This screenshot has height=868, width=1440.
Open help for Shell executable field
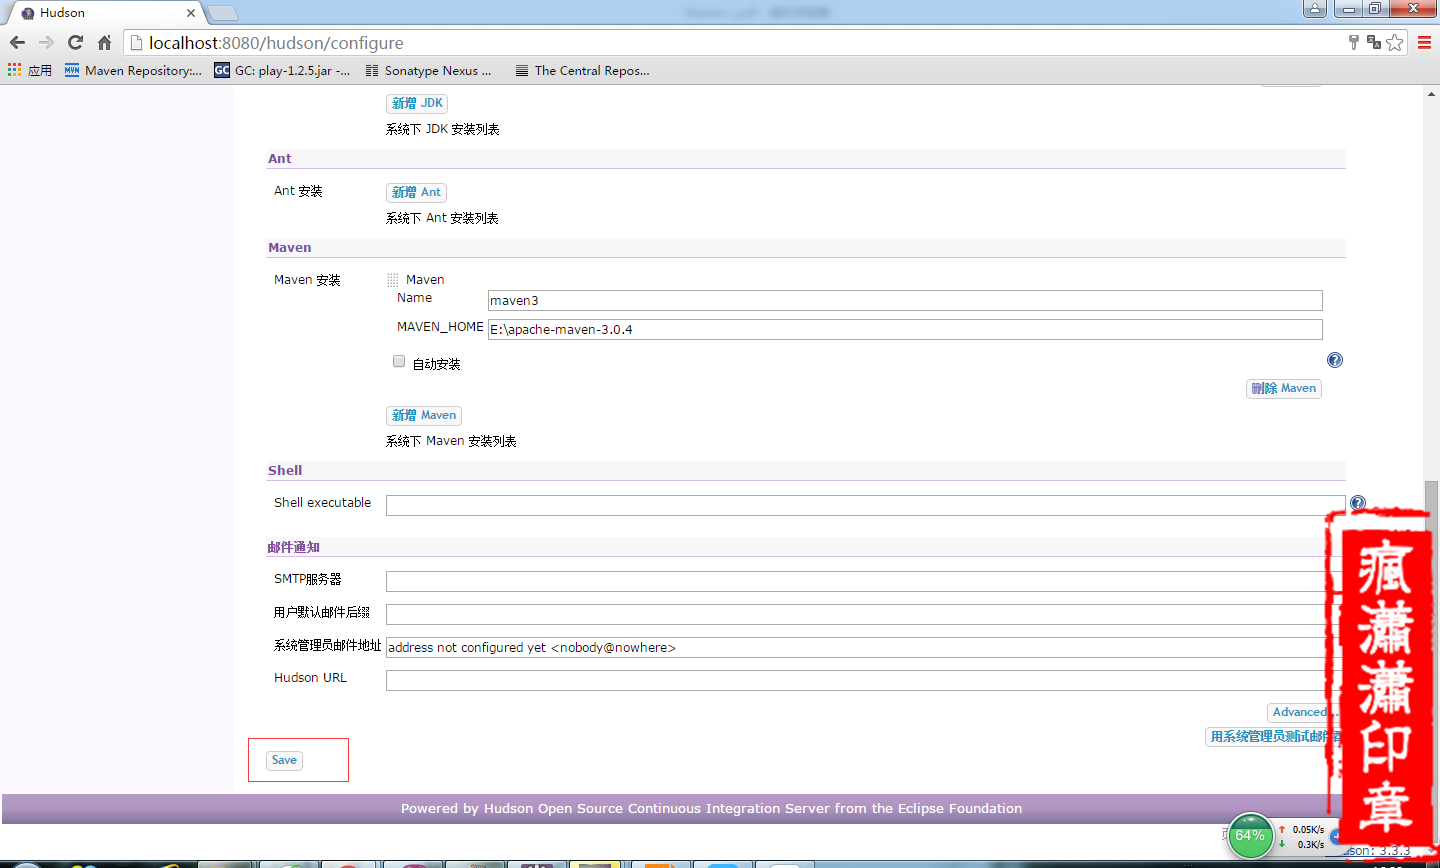click(x=1358, y=503)
